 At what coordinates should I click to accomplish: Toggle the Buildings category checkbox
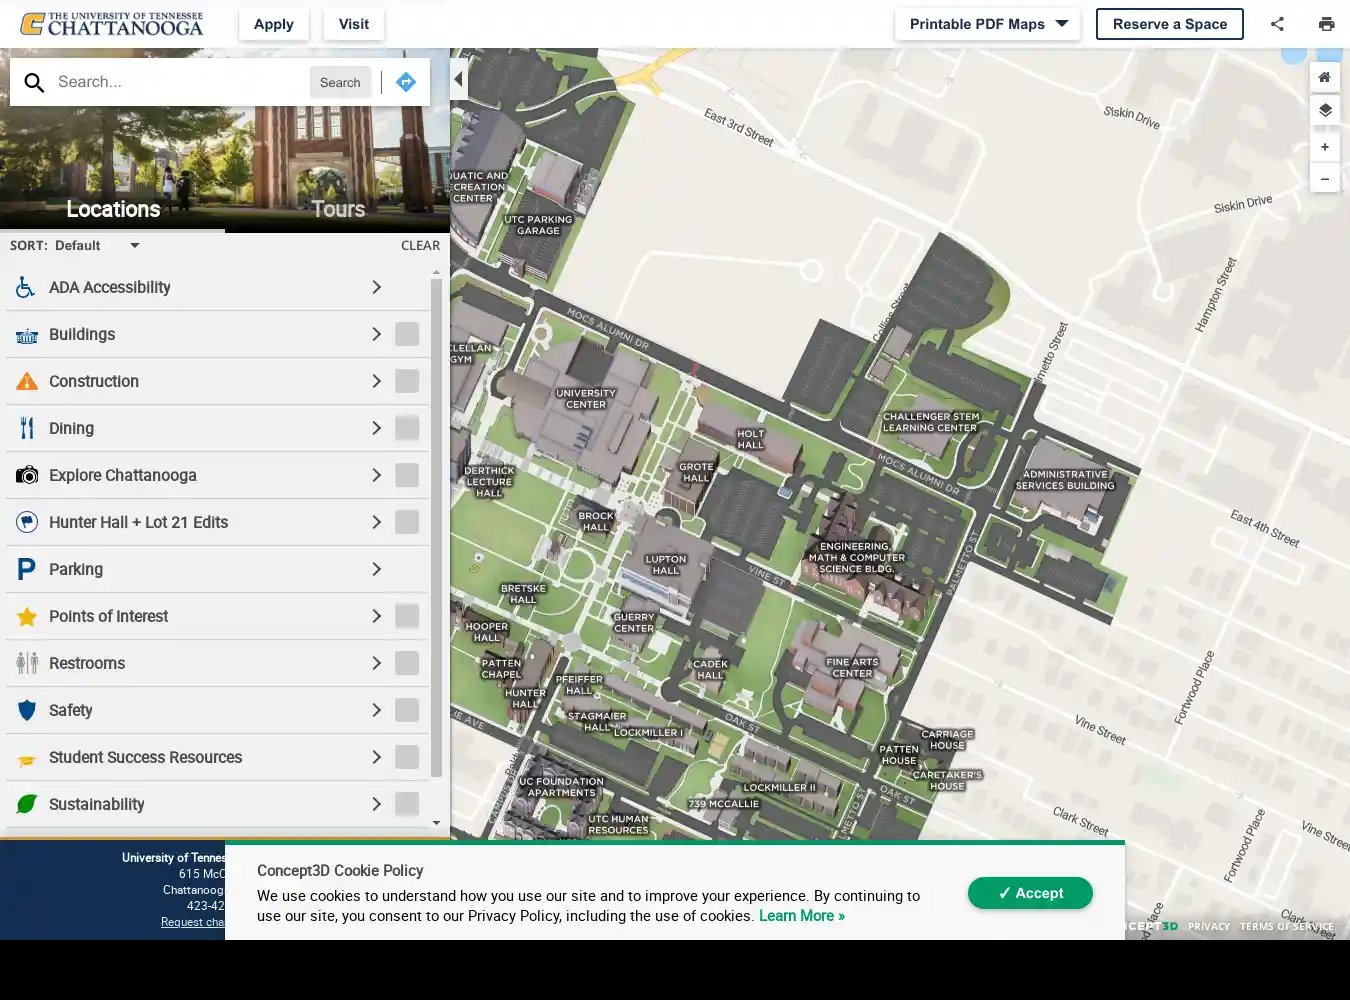(x=407, y=334)
